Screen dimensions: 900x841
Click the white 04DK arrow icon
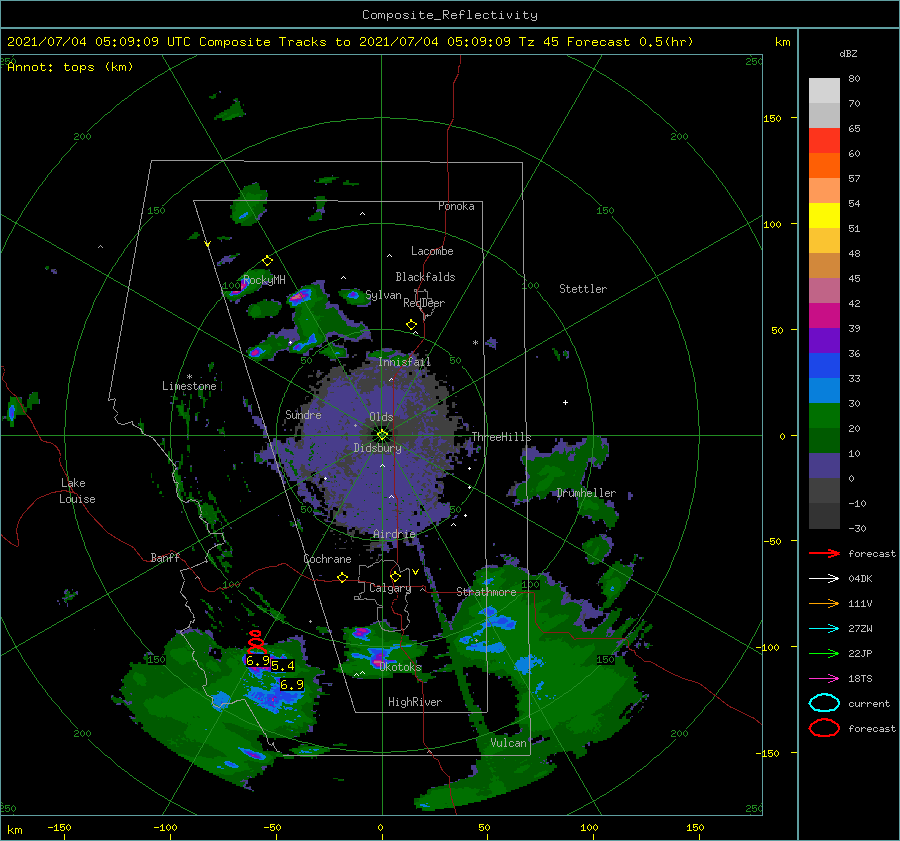tap(824, 579)
